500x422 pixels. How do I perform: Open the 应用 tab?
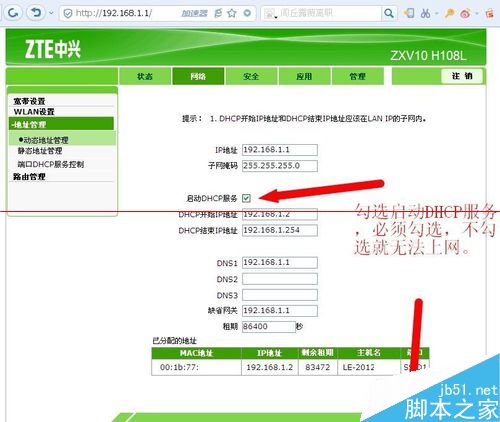coord(304,76)
